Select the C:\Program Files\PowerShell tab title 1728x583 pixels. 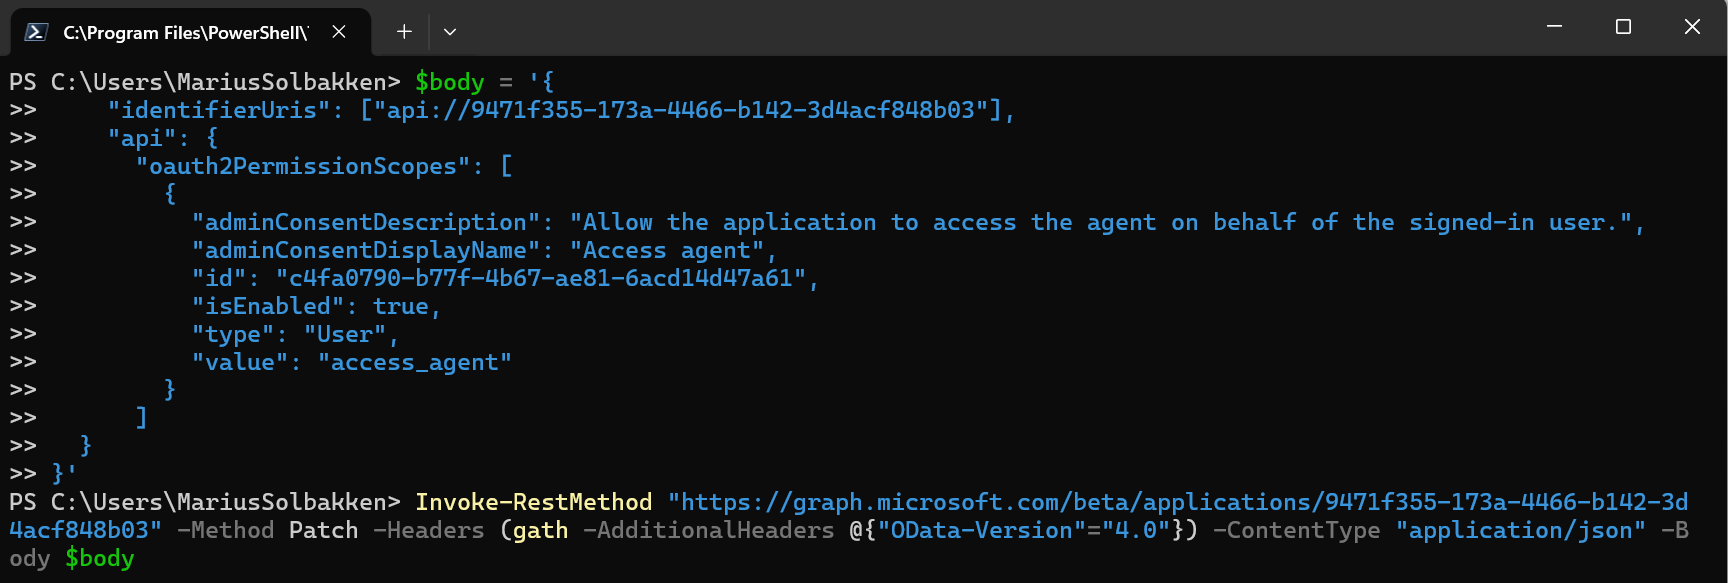click(x=185, y=32)
